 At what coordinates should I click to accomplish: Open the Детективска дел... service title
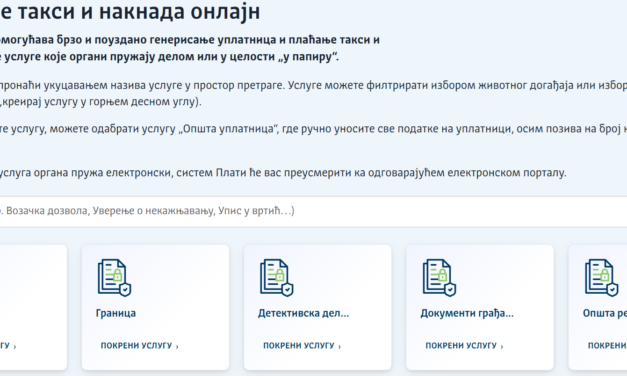point(304,313)
